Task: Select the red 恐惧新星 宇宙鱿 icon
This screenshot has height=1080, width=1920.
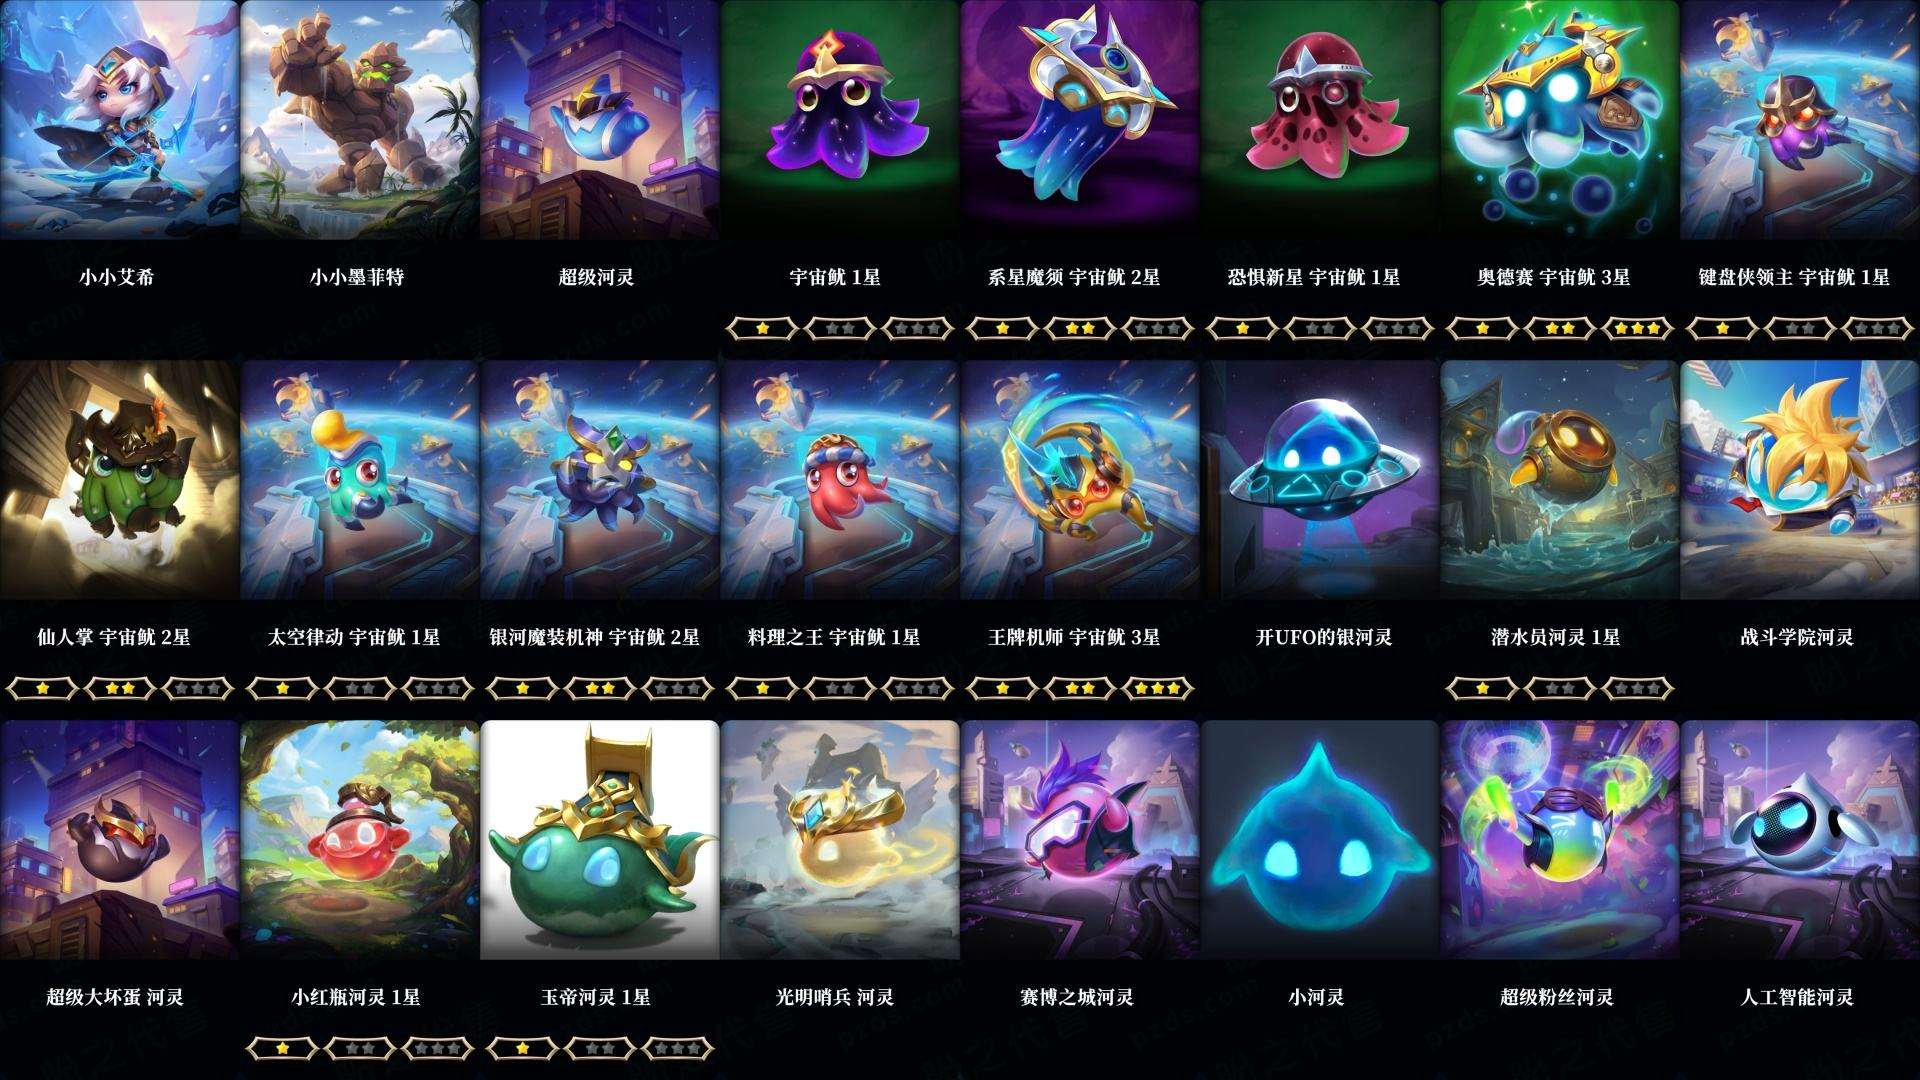Action: pos(1319,120)
